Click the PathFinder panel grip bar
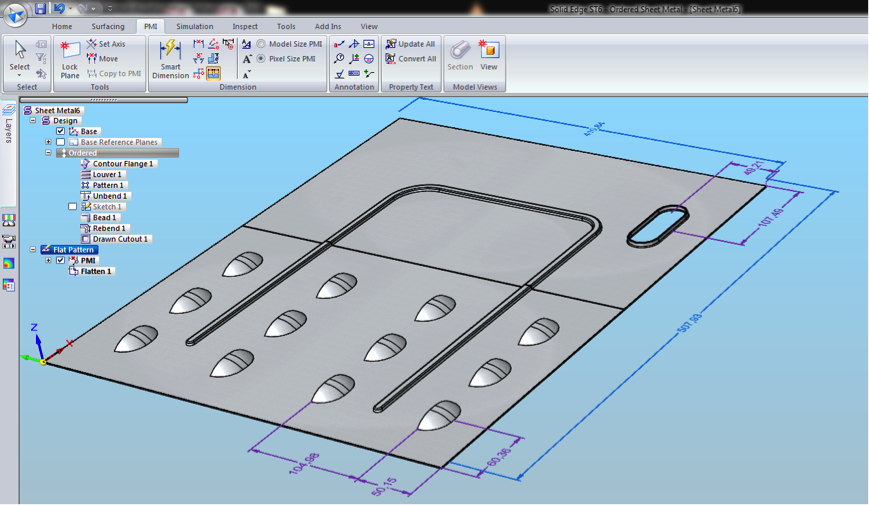 click(x=104, y=100)
